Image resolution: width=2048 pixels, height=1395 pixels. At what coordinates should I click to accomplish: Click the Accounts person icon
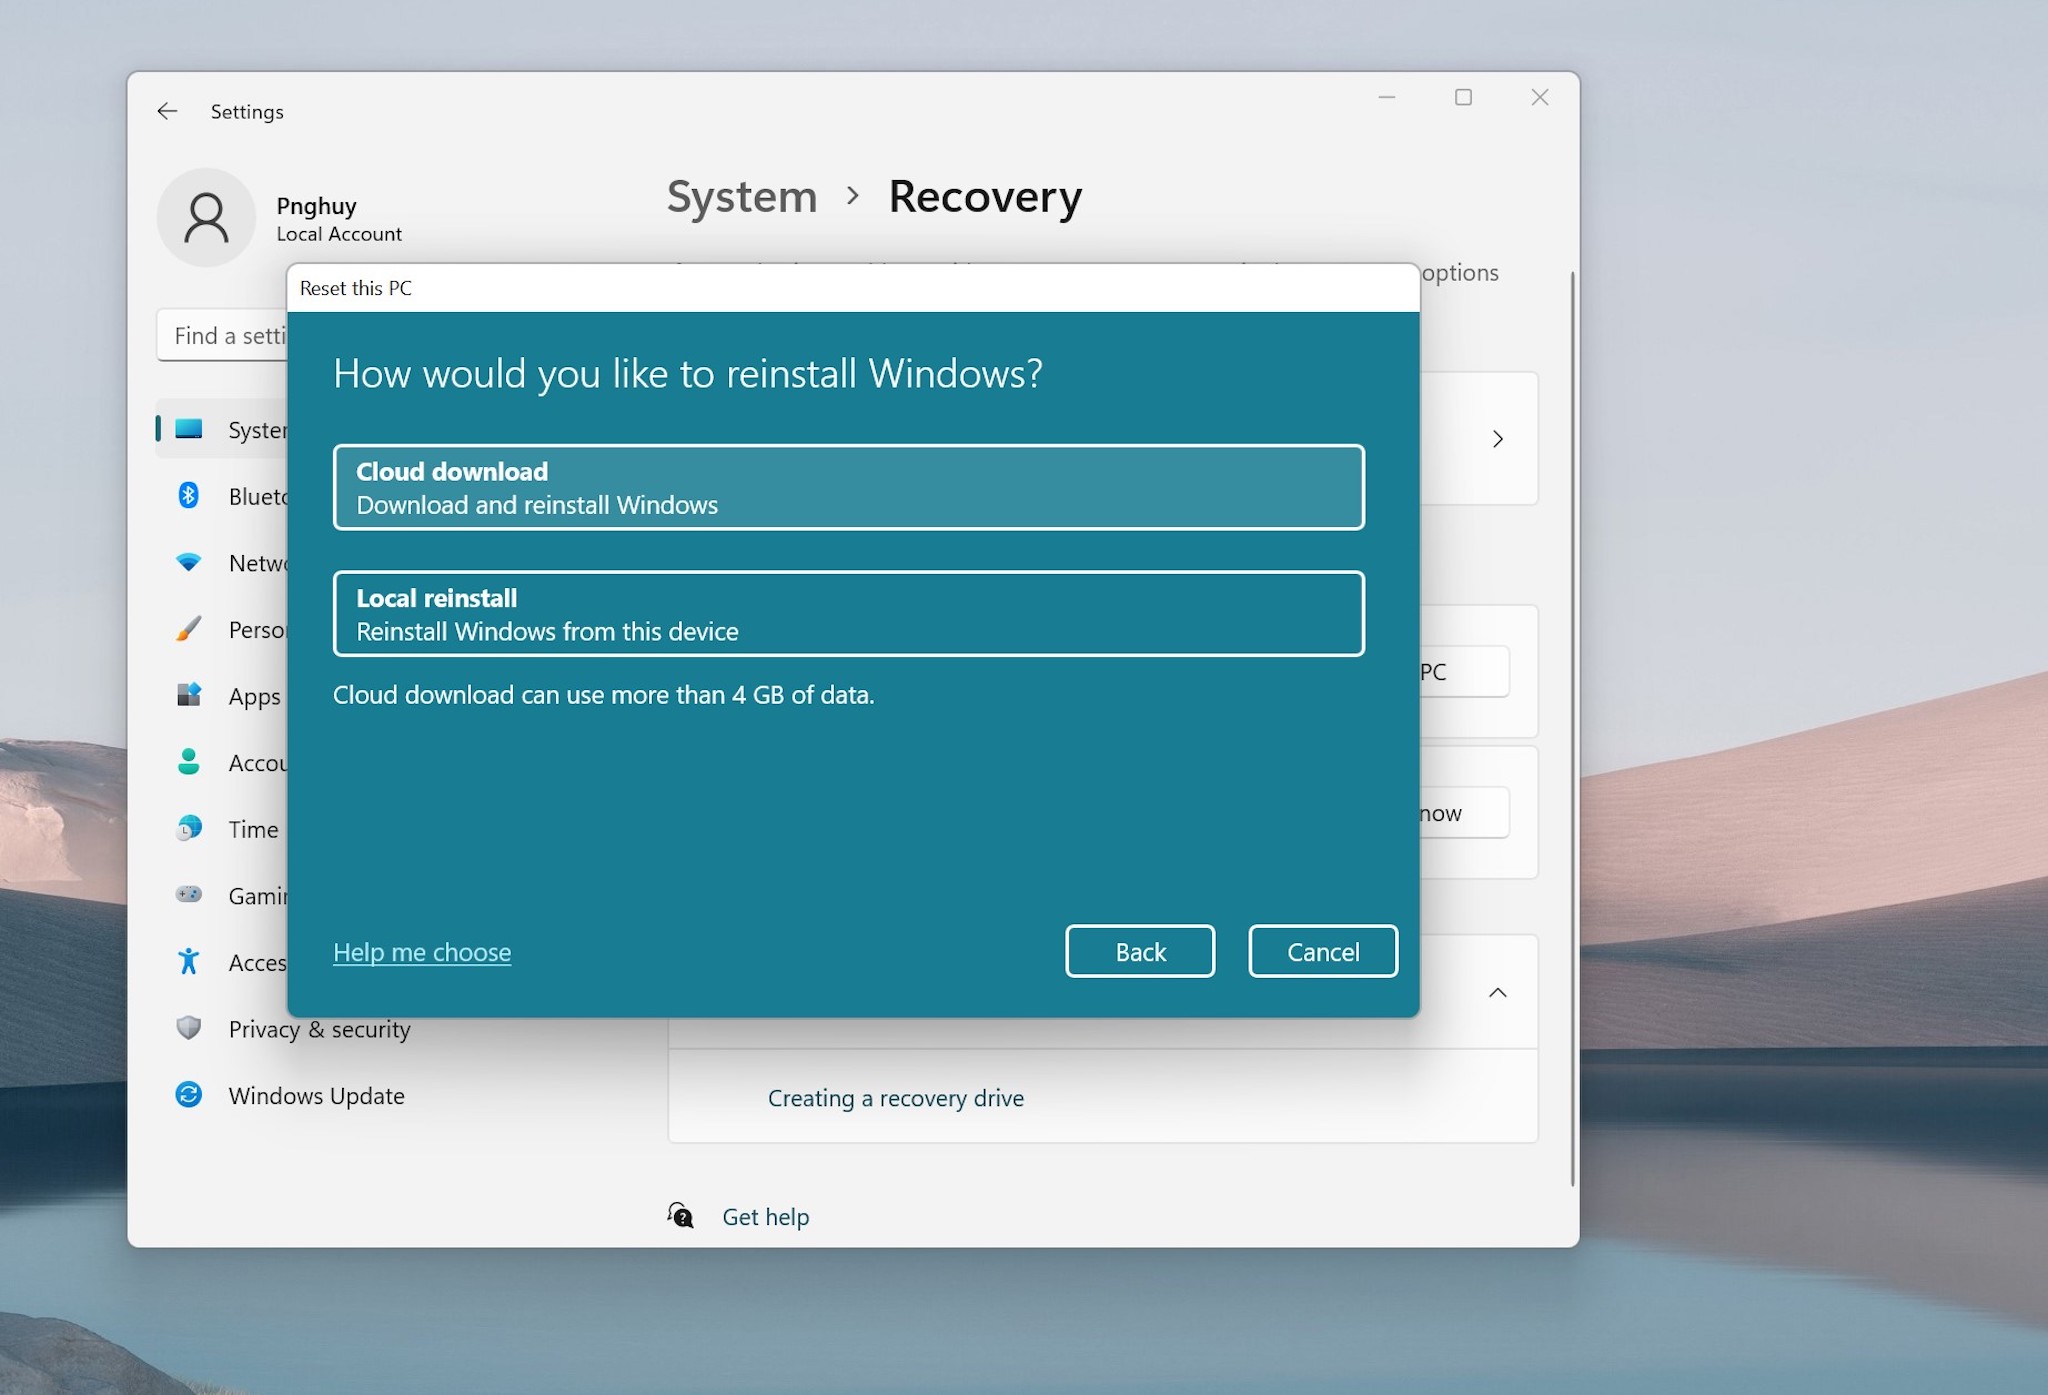[x=189, y=762]
